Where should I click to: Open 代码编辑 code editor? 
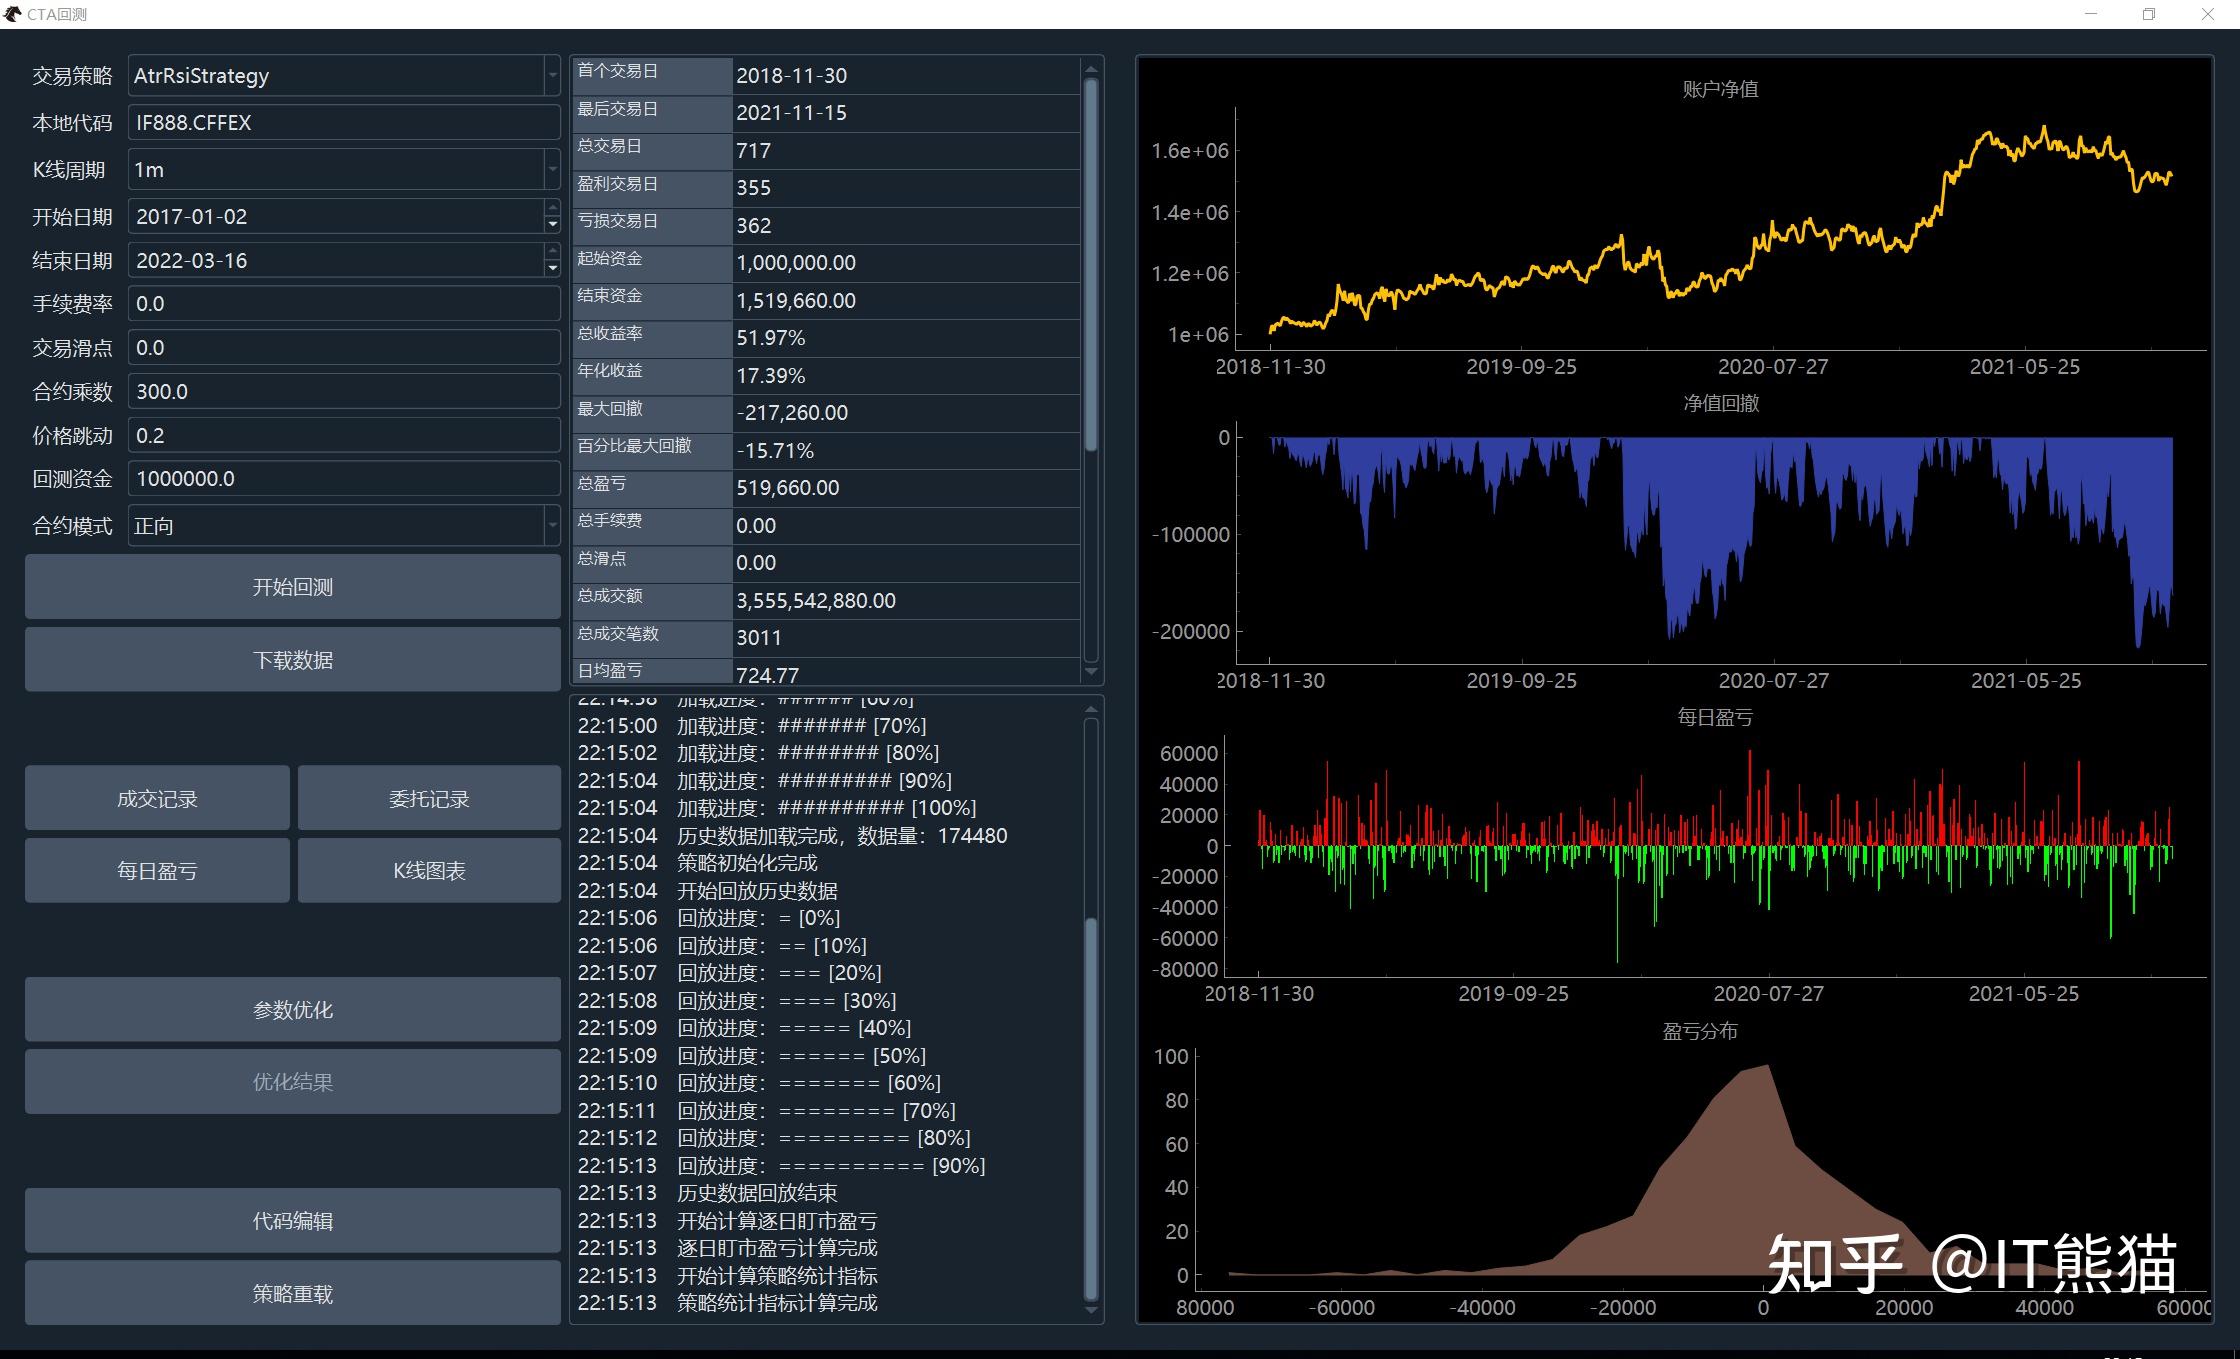[x=292, y=1220]
